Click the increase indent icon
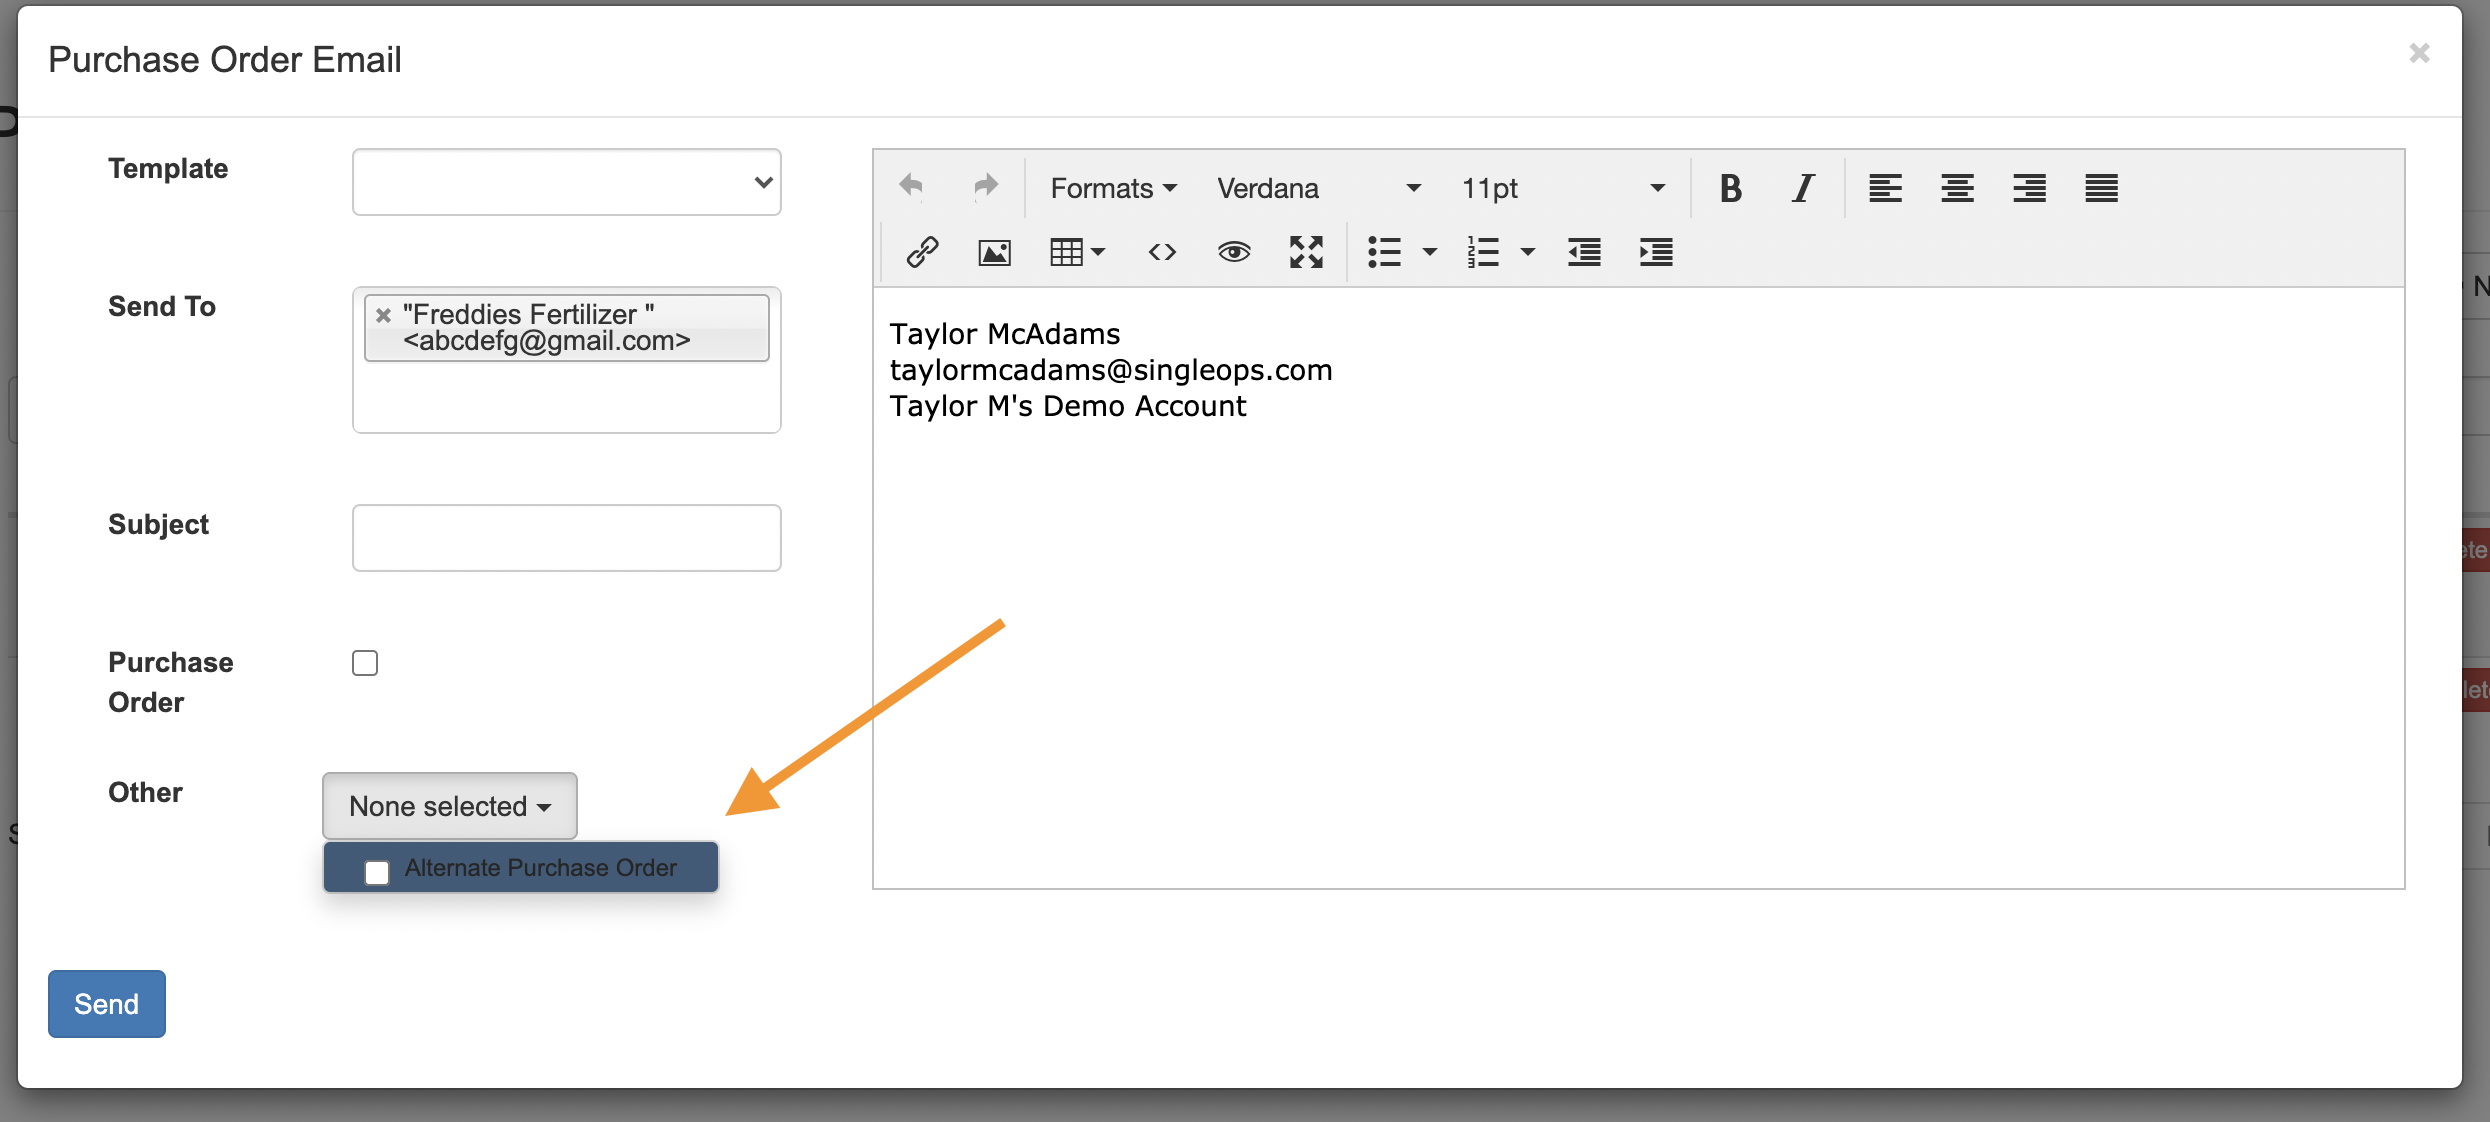This screenshot has height=1122, width=2490. click(1656, 252)
